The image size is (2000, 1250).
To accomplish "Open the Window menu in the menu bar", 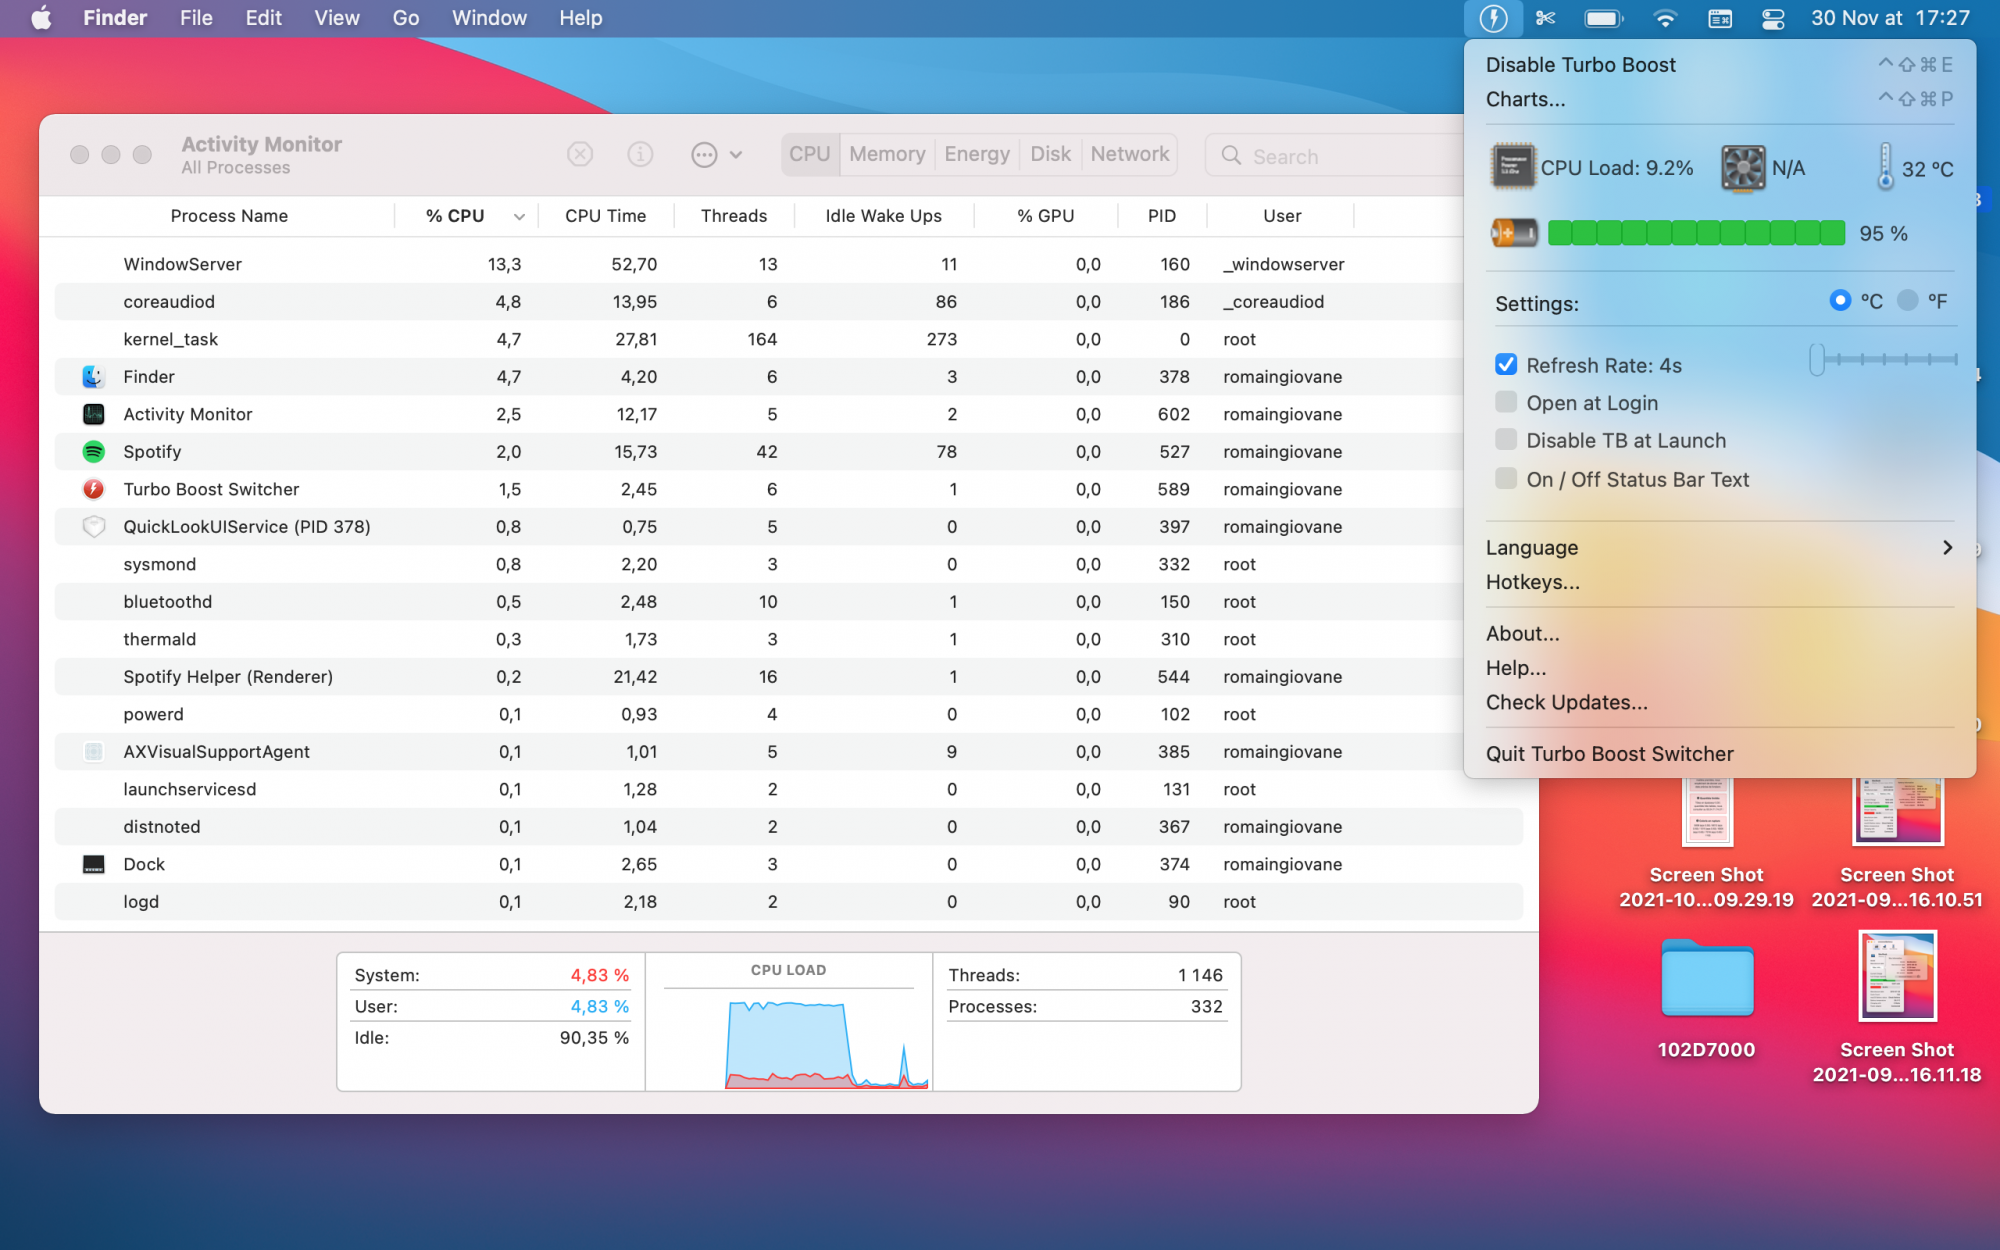I will [489, 18].
